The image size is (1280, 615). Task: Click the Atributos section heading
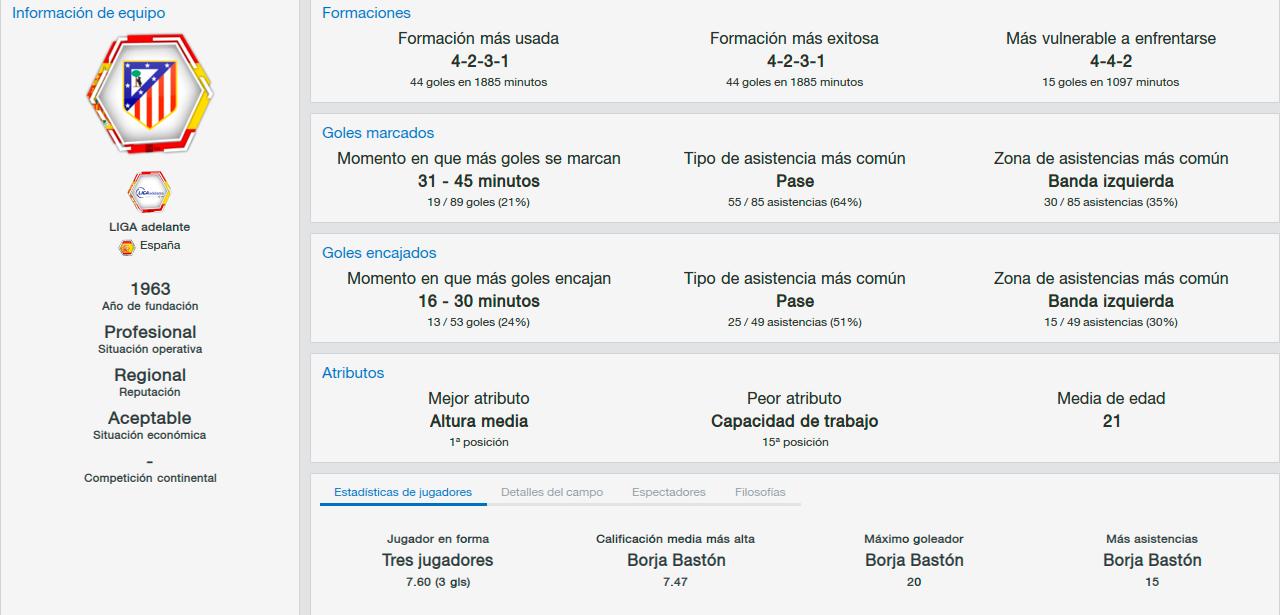(x=353, y=373)
